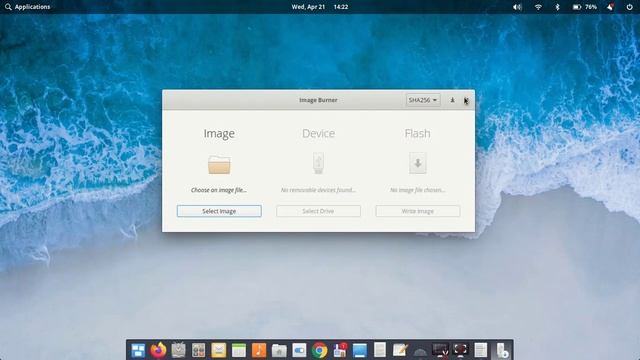Open the SHA256 checksum dropdown
This screenshot has width=640, height=360.
coord(423,100)
